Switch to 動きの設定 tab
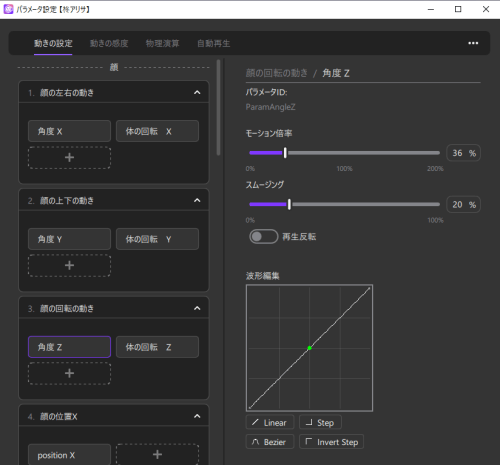This screenshot has width=500, height=465. pos(53,43)
